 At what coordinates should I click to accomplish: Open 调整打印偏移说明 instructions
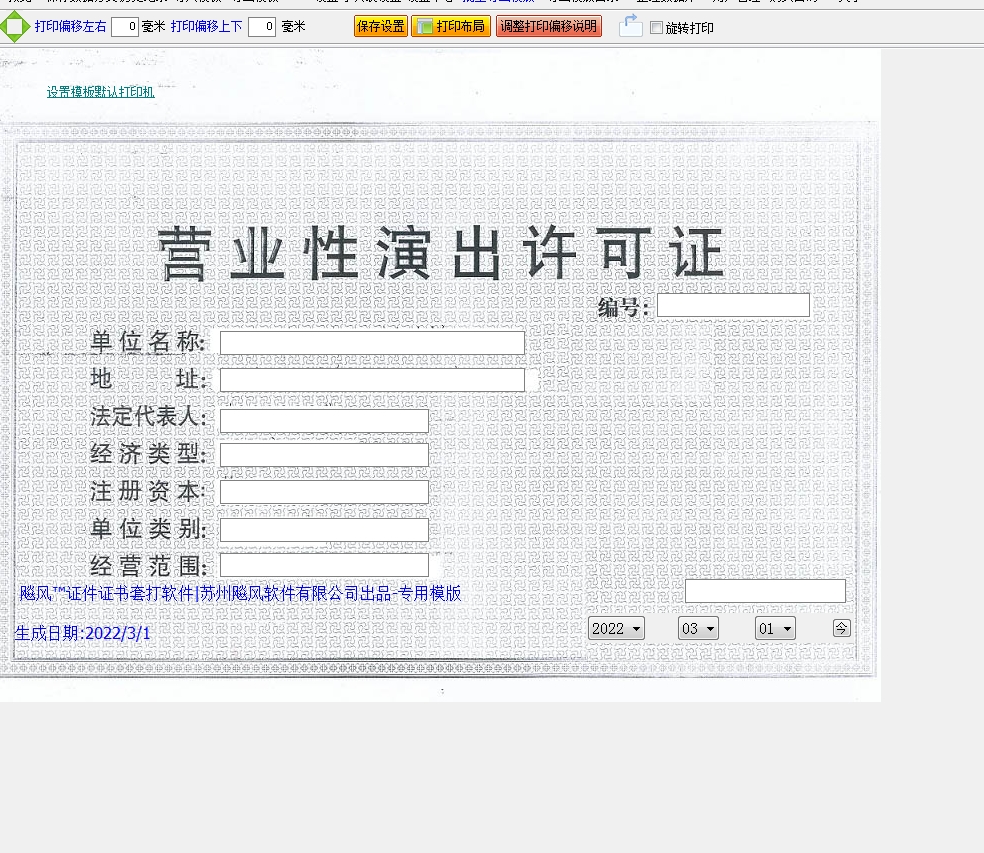[548, 27]
